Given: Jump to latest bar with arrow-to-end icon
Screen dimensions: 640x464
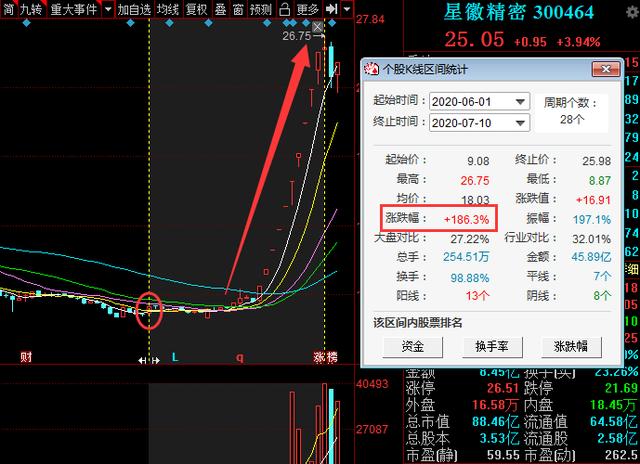Looking at the screenshot, I should (331, 9).
